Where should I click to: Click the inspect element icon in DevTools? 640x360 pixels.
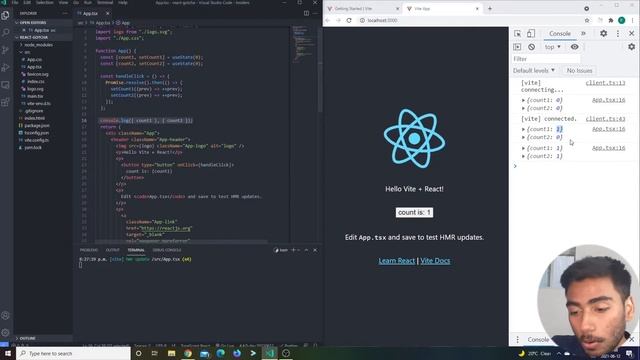[517, 33]
